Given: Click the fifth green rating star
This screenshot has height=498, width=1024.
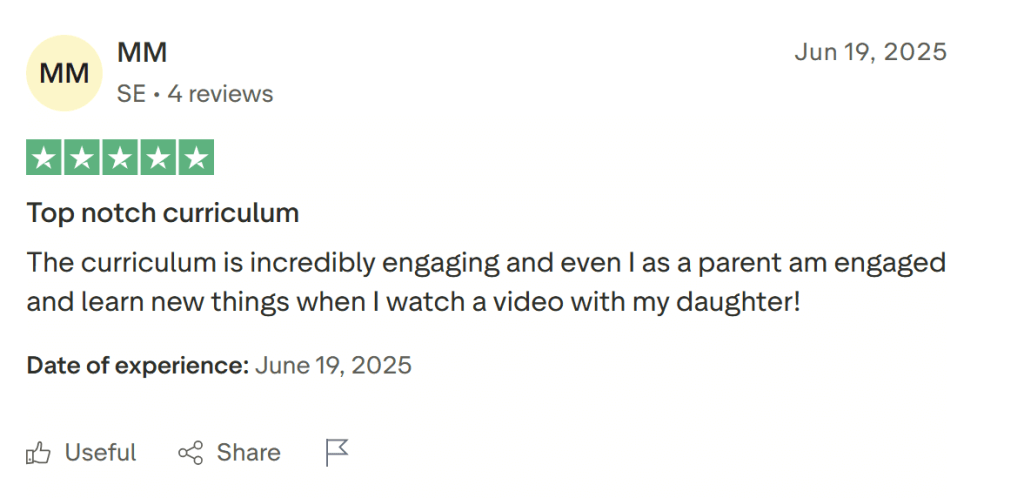Looking at the screenshot, I should (196, 158).
